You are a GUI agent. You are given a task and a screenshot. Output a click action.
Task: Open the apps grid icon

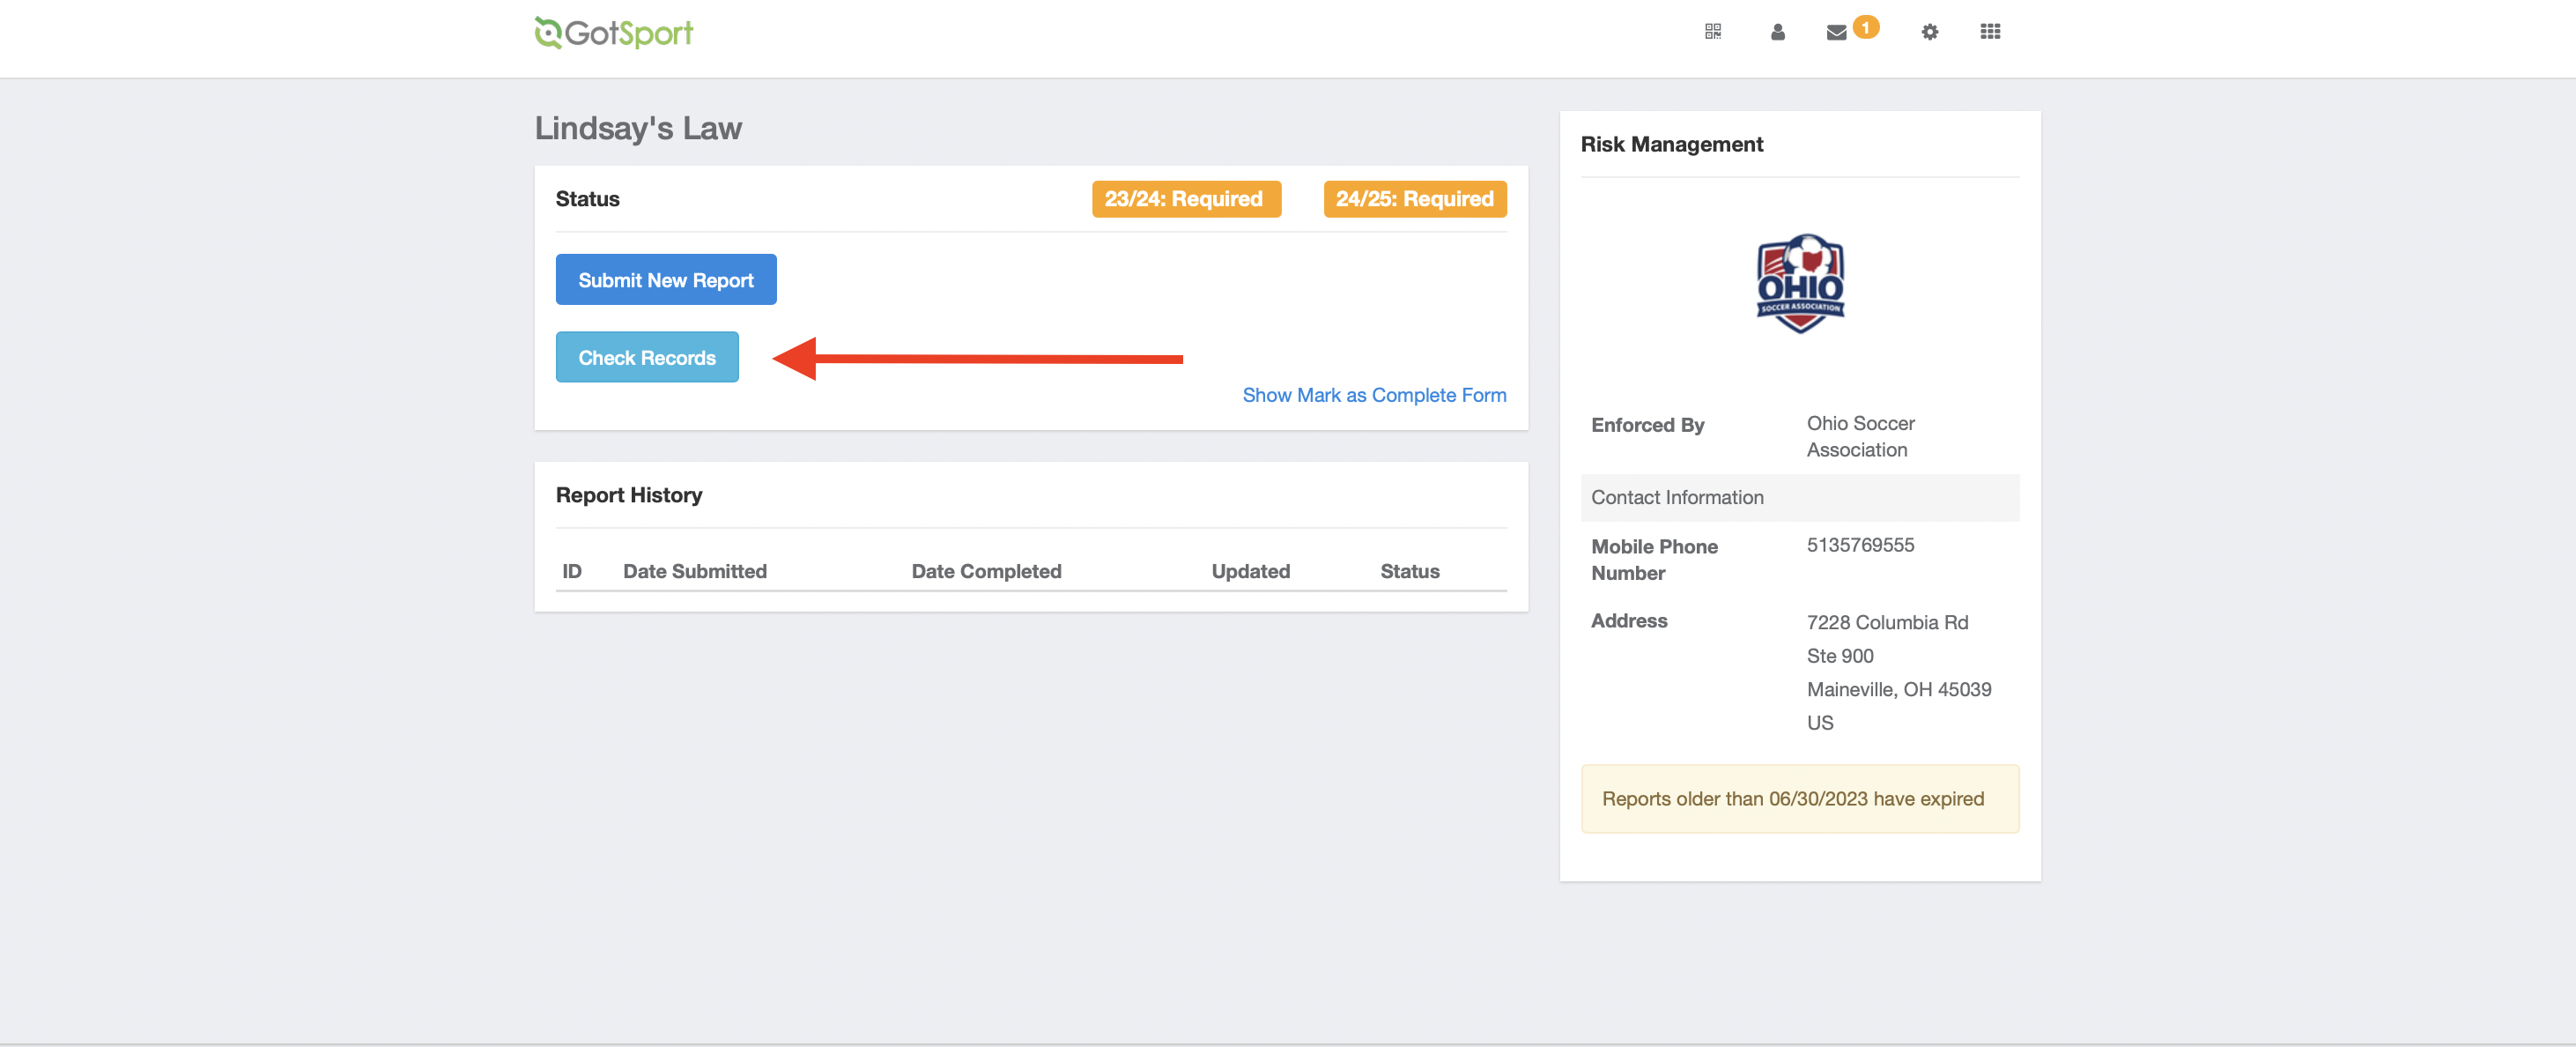tap(1990, 32)
